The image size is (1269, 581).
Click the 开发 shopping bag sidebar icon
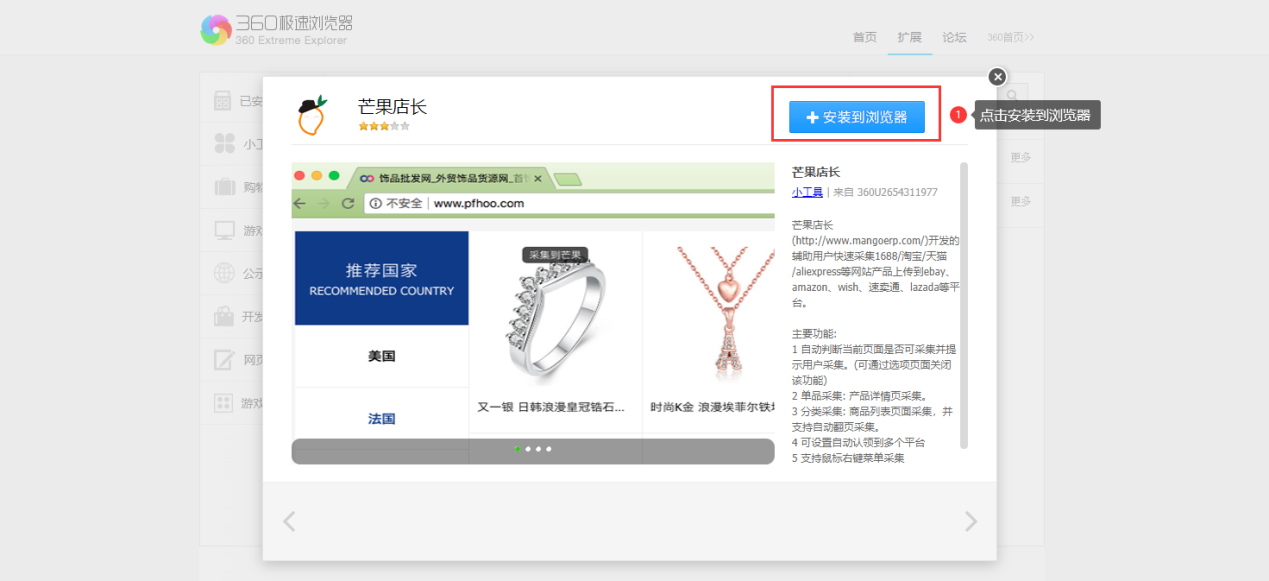pyautogui.click(x=224, y=316)
